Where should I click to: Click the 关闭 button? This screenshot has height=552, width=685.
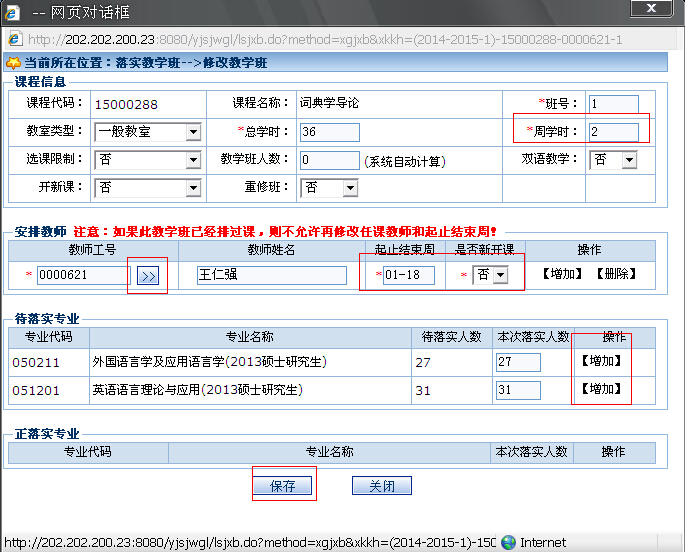[381, 486]
